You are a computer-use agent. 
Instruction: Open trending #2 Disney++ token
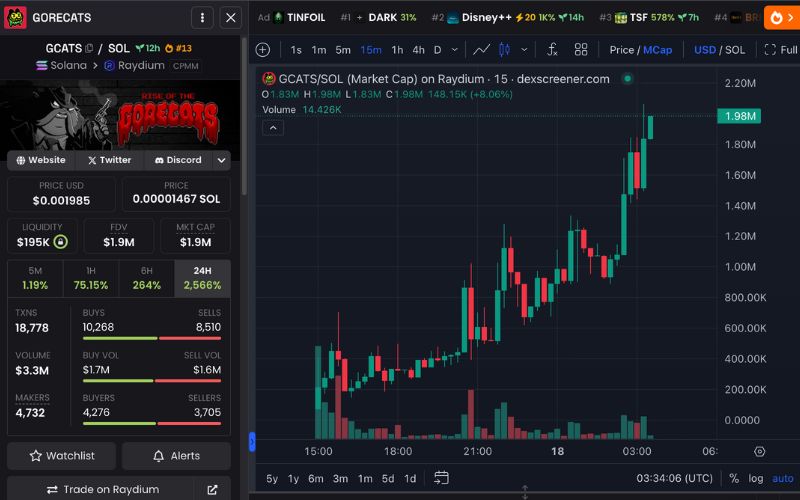click(508, 18)
